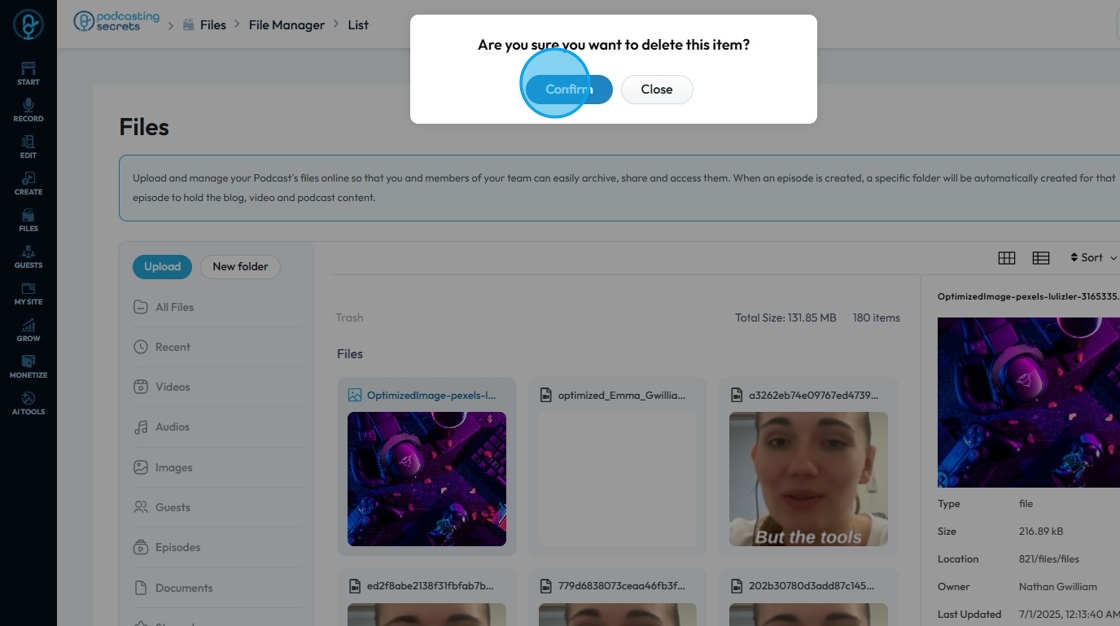Screen dimensions: 1120x626
Task: Click the details panel preview image
Action: tap(1029, 402)
